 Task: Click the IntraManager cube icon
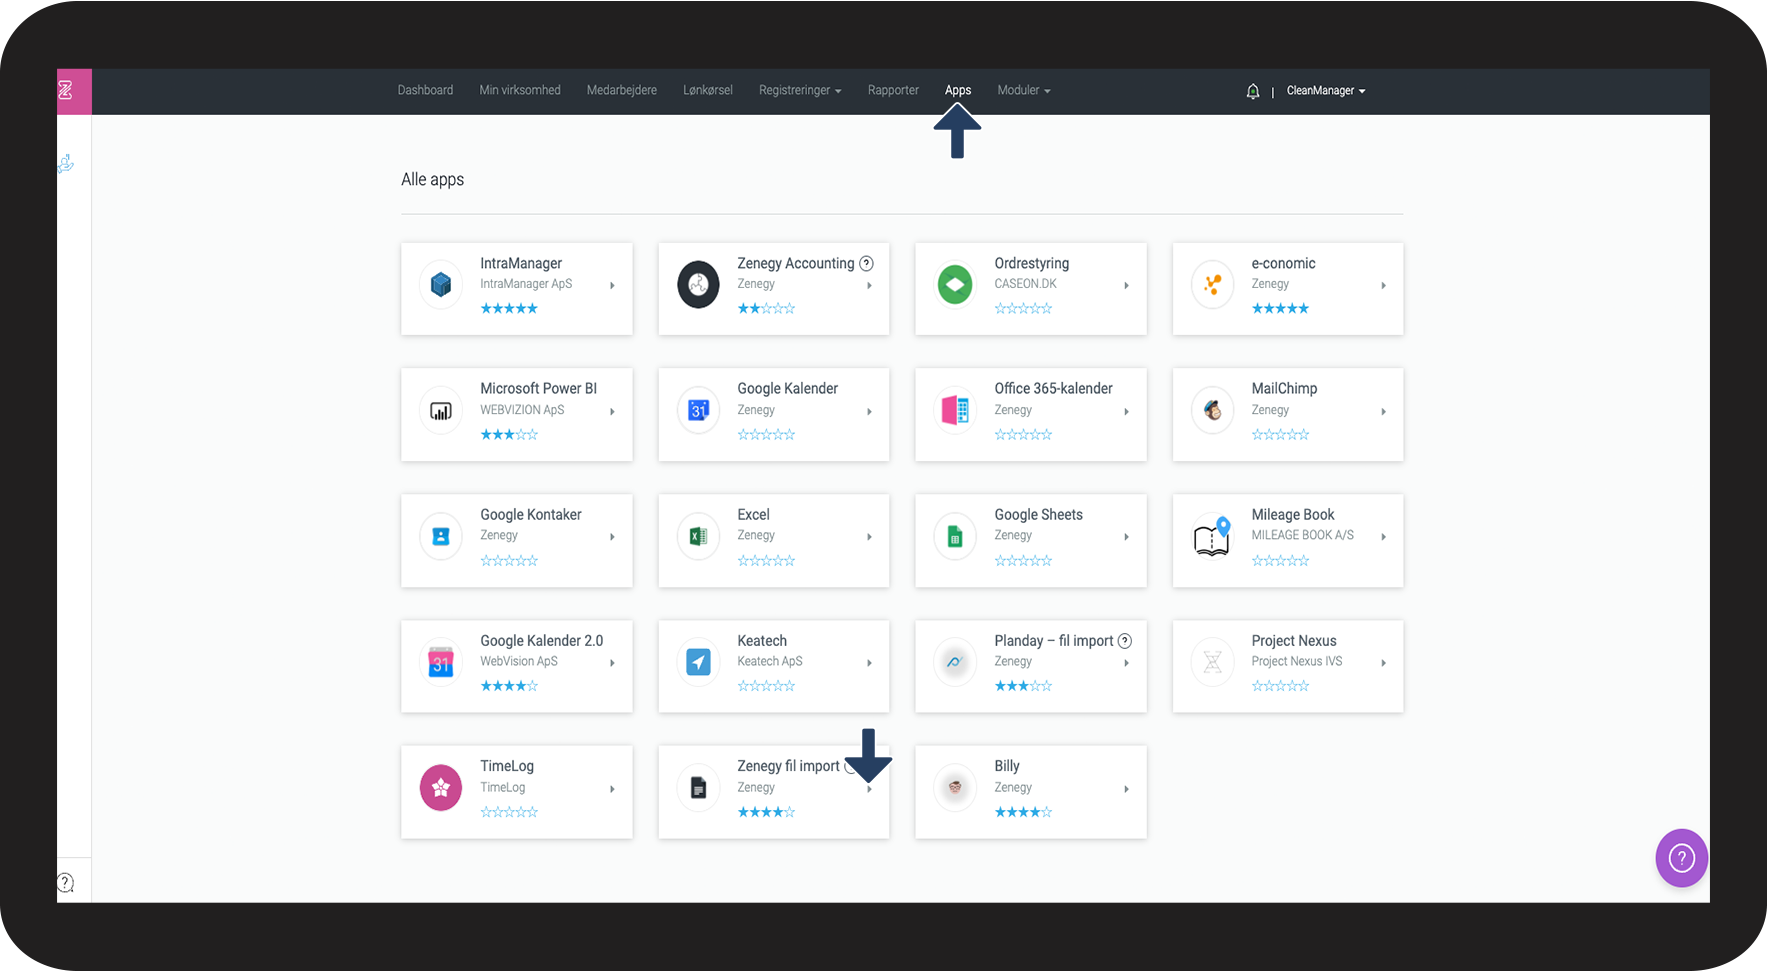441,285
